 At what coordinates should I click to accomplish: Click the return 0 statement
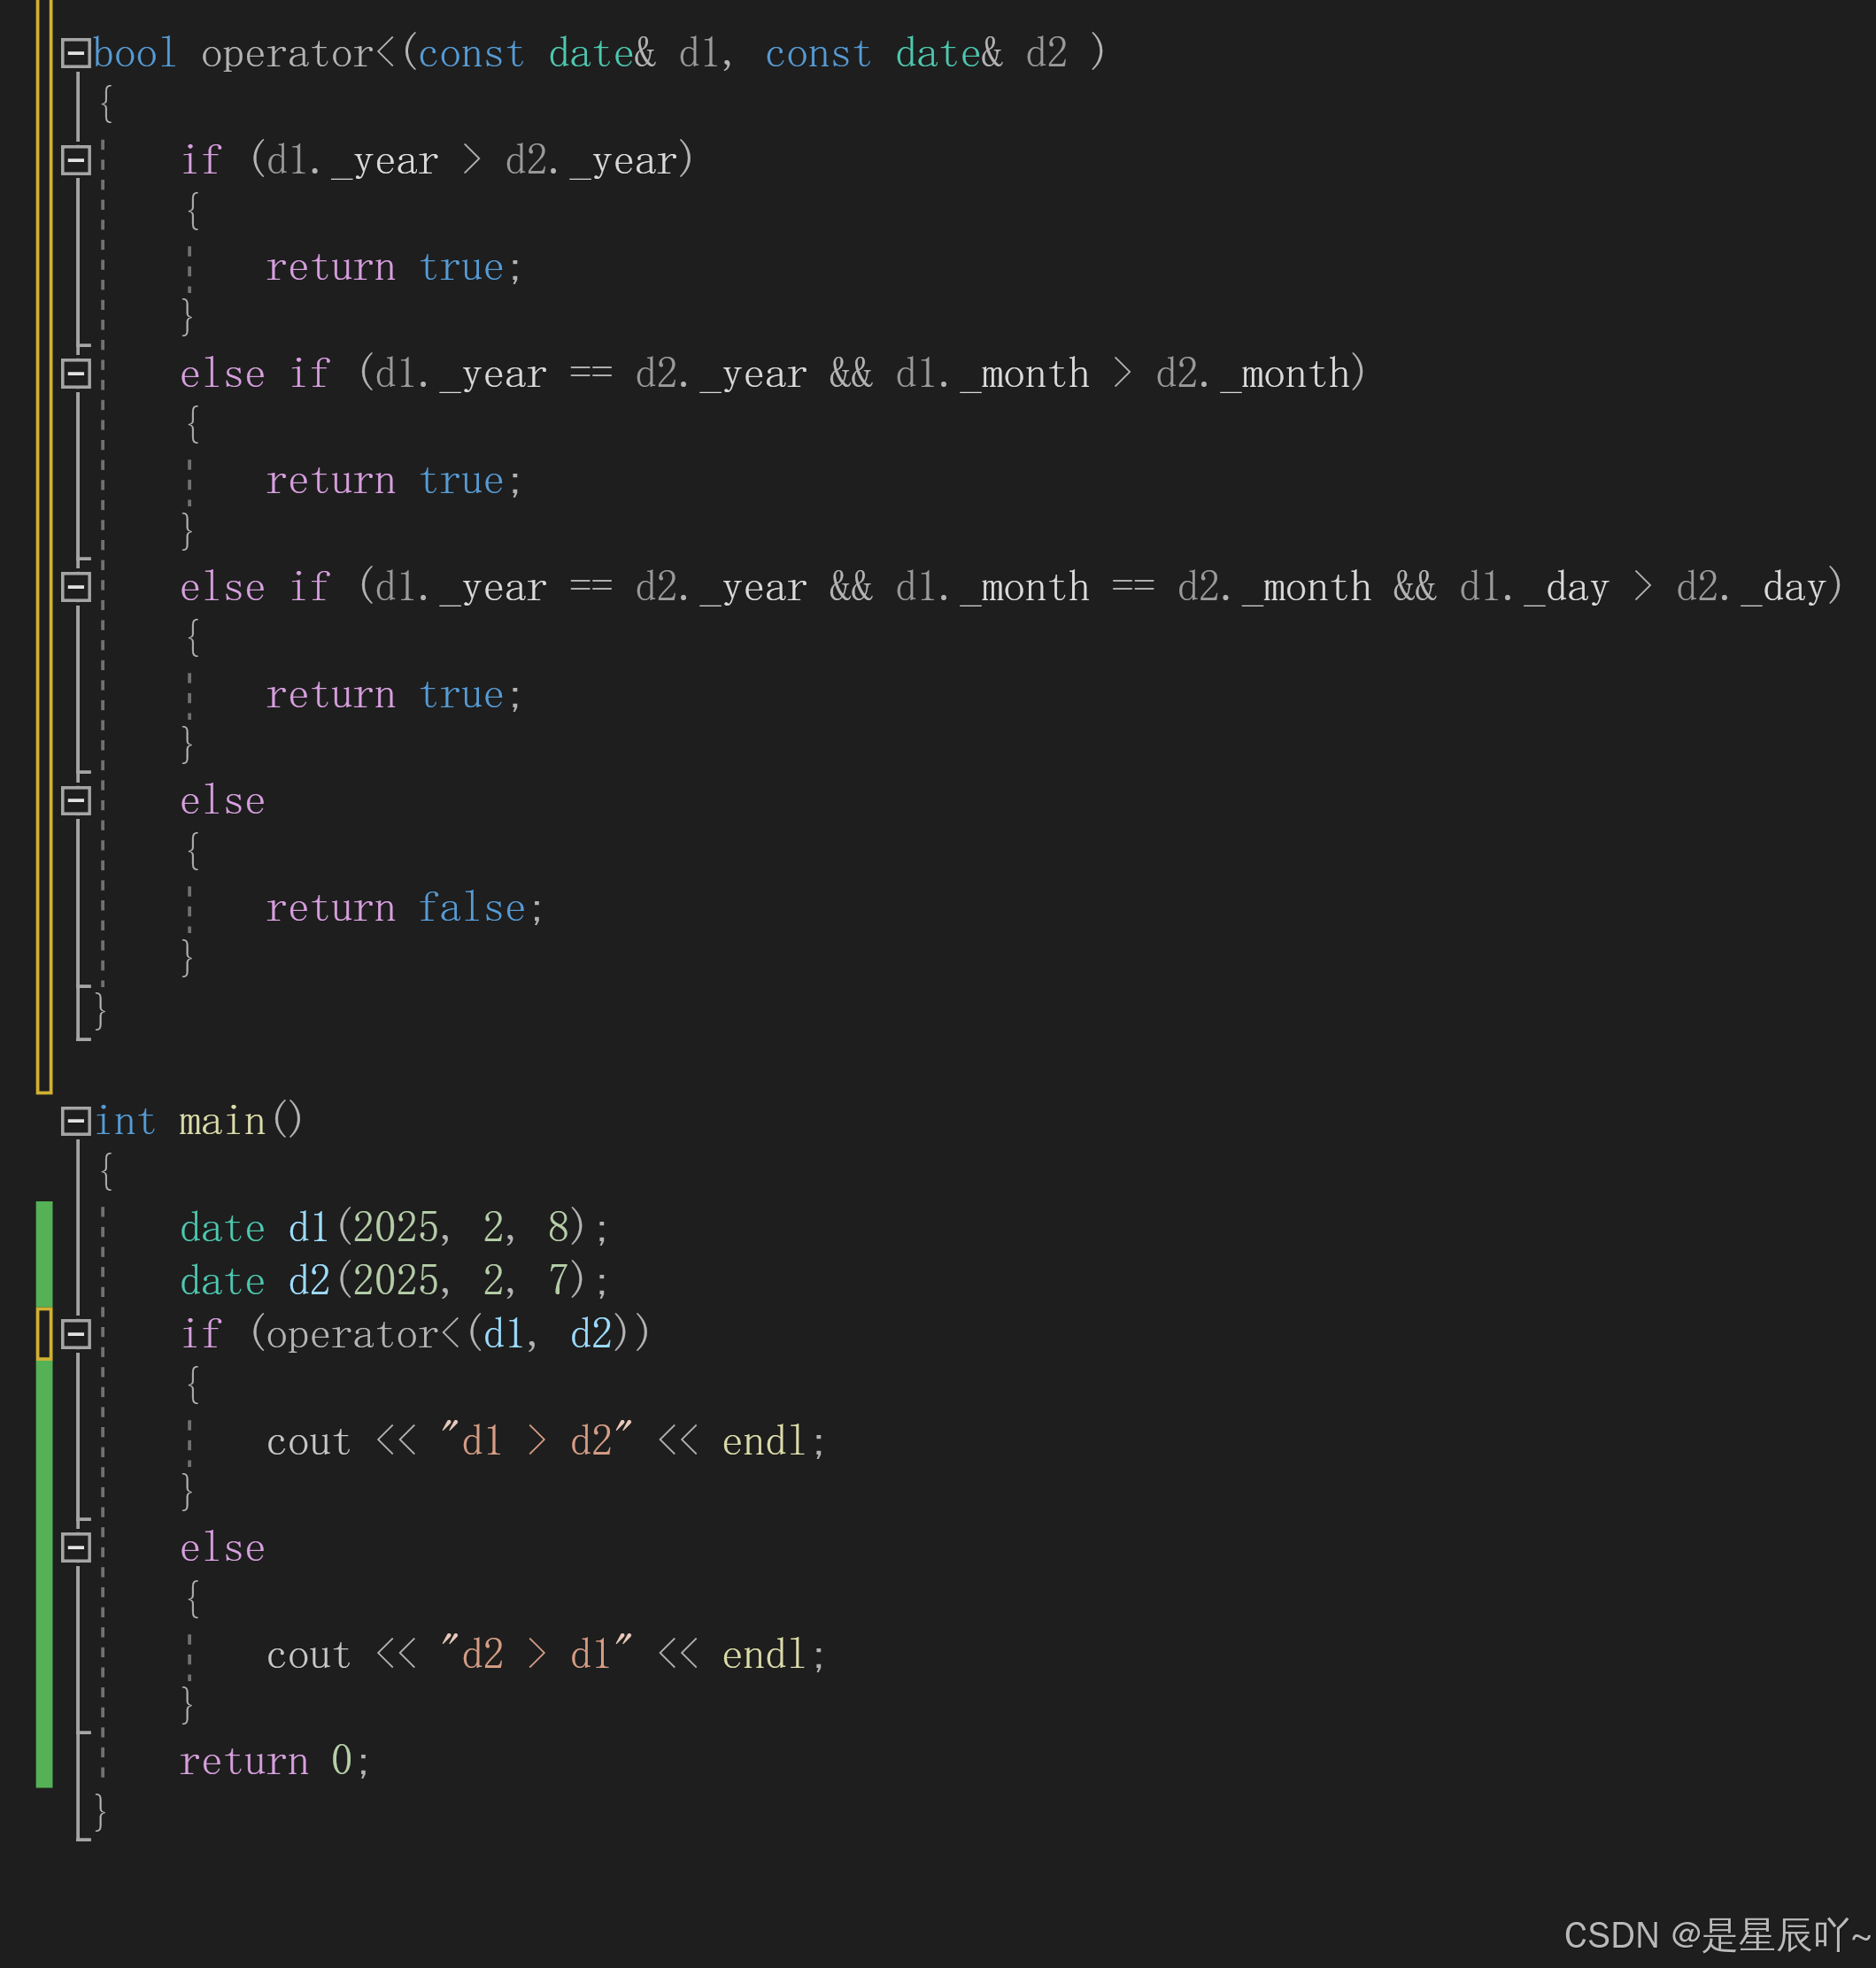pyautogui.click(x=274, y=1762)
